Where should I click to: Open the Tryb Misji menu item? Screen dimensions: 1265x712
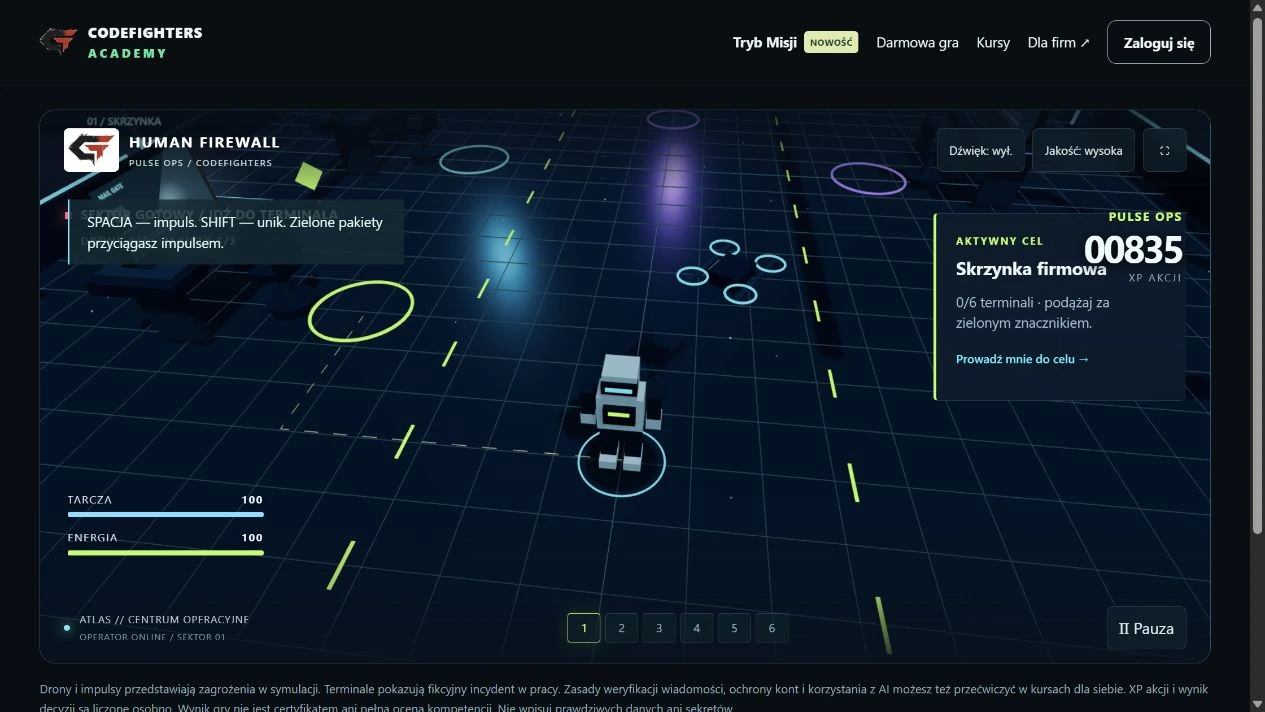pyautogui.click(x=764, y=42)
